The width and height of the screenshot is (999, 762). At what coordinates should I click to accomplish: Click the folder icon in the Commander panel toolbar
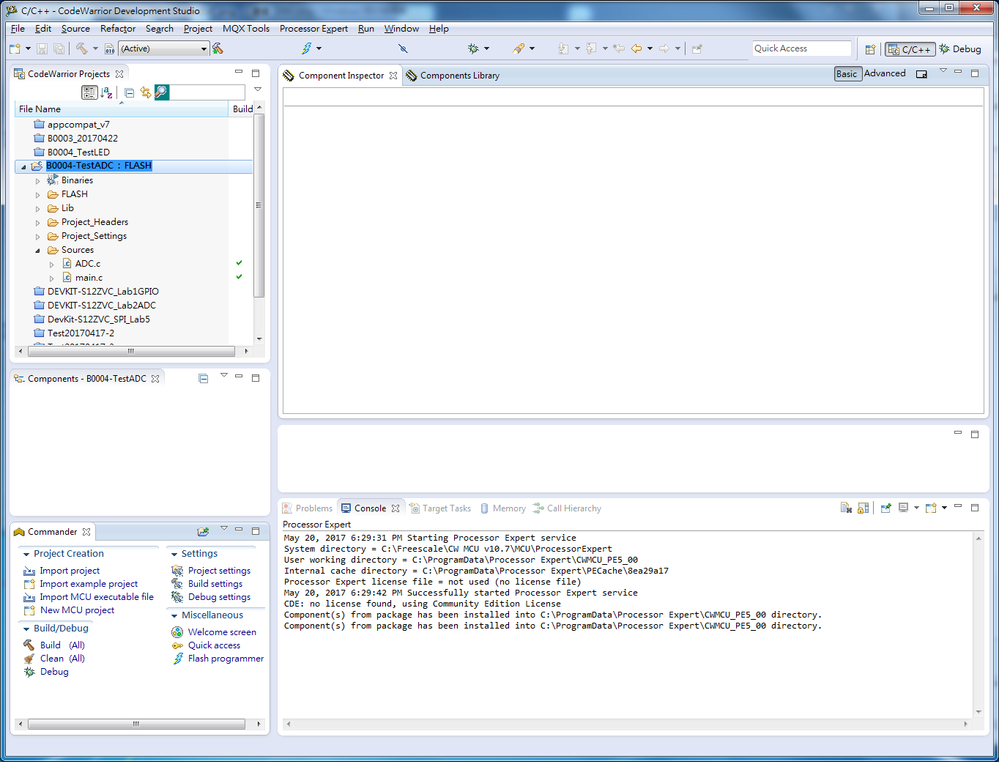[x=203, y=531]
